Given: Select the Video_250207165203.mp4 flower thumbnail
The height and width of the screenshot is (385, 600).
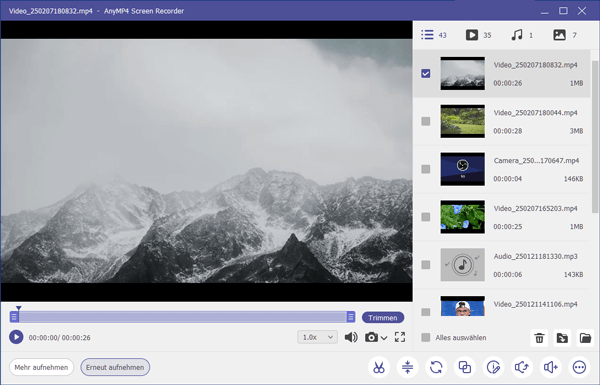Looking at the screenshot, I should click(x=462, y=217).
